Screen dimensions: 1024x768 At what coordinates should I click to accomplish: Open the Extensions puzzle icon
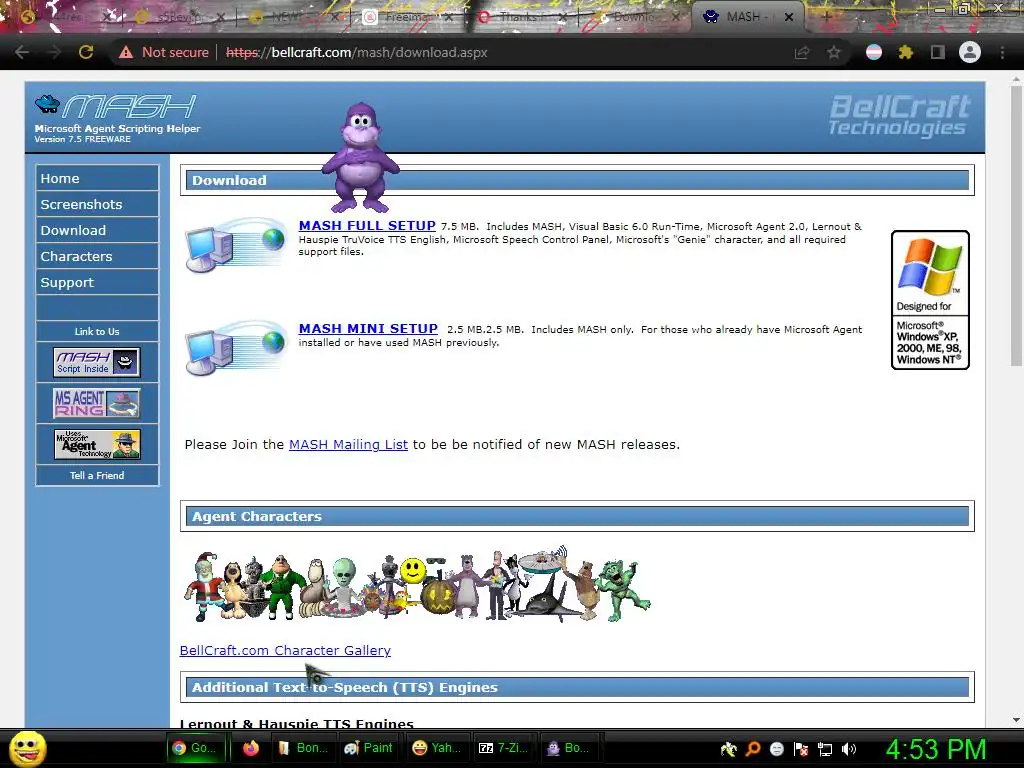[905, 52]
